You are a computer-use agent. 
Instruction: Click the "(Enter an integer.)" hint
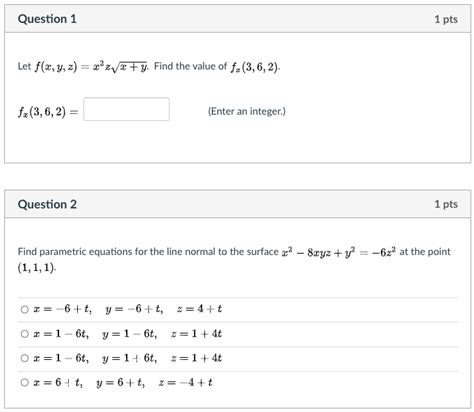[247, 111]
